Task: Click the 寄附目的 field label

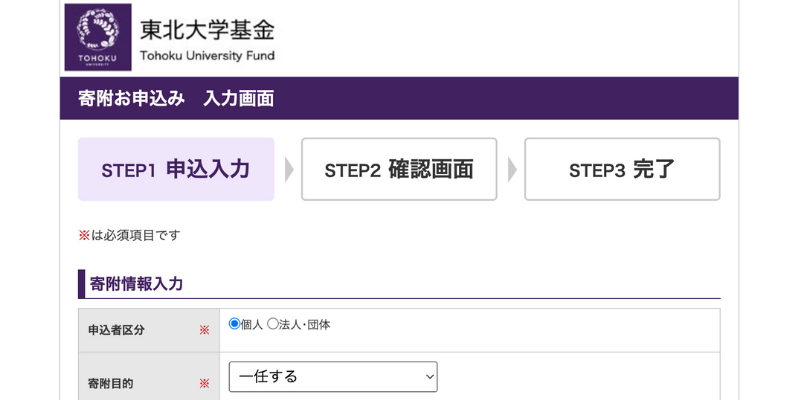Action: coord(111,384)
